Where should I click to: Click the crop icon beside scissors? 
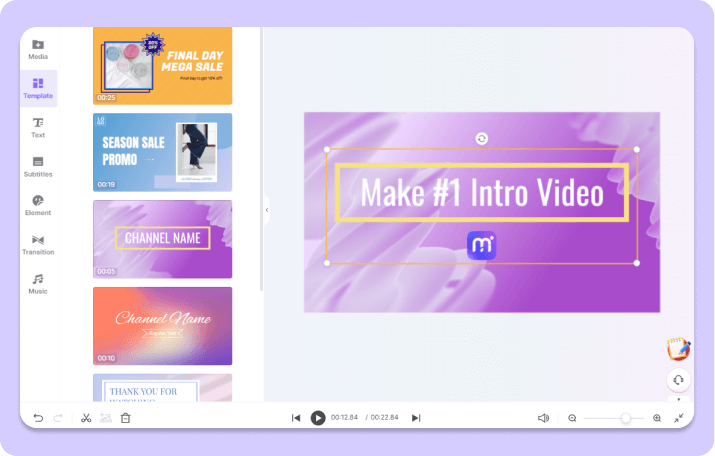pos(106,418)
